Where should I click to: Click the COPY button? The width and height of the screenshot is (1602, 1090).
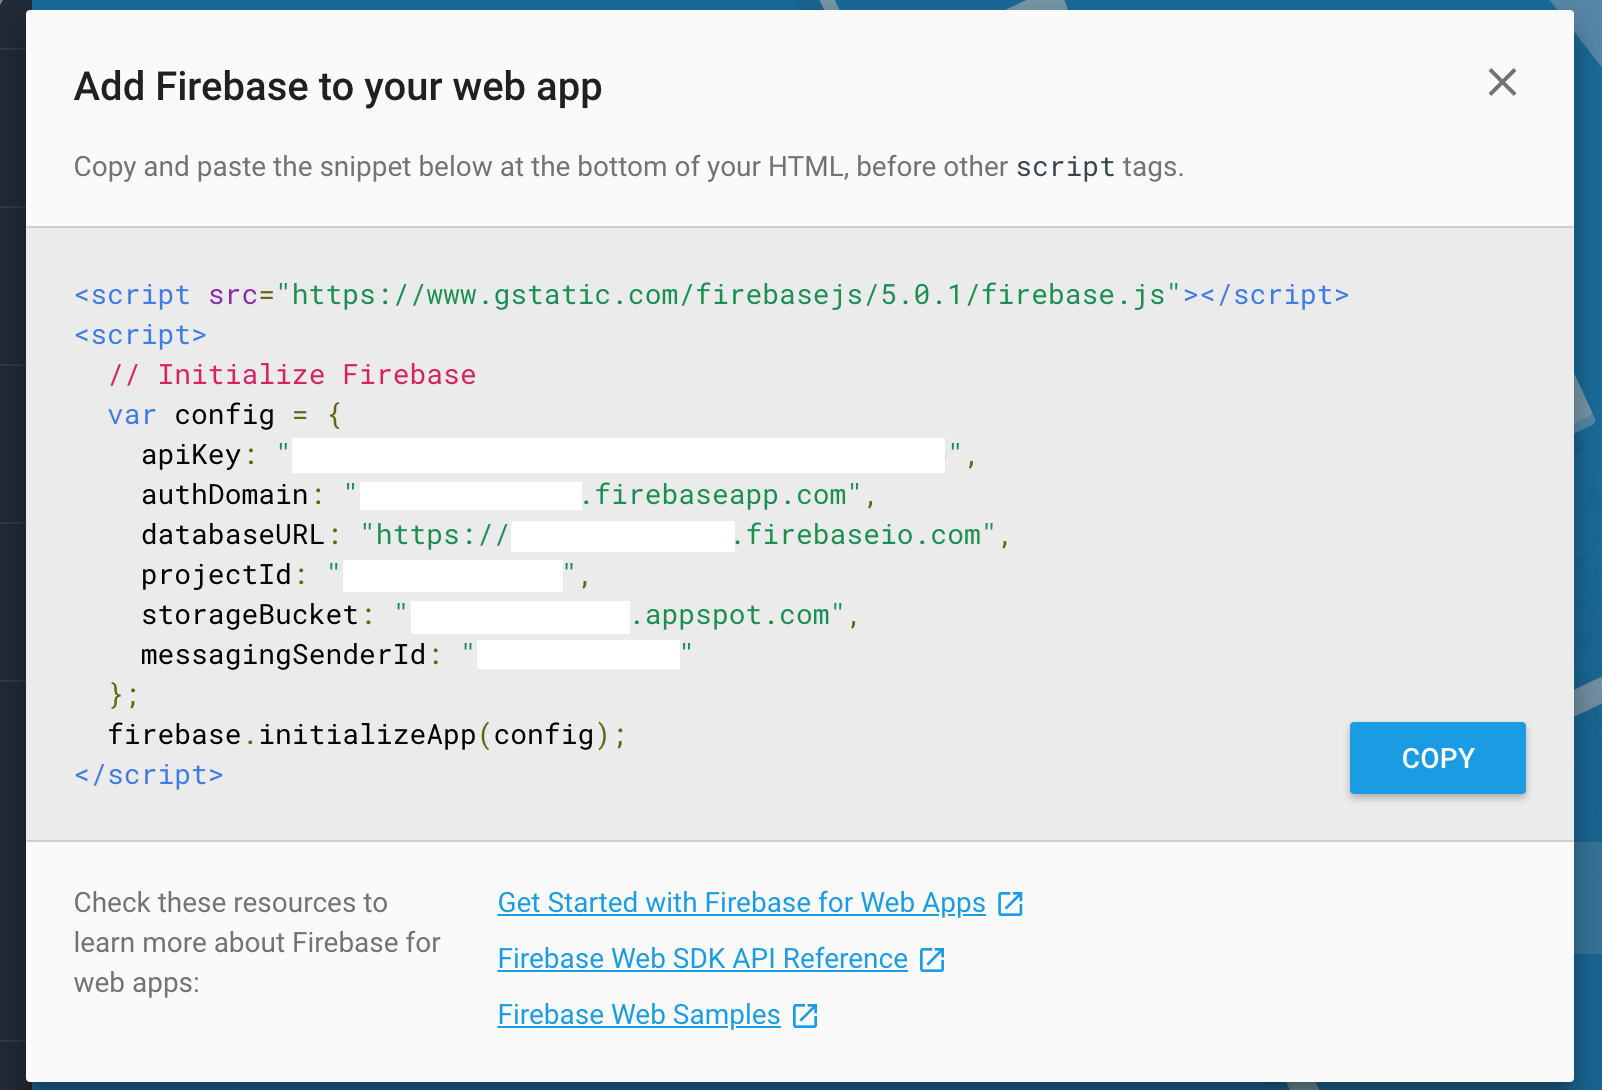pyautogui.click(x=1438, y=758)
